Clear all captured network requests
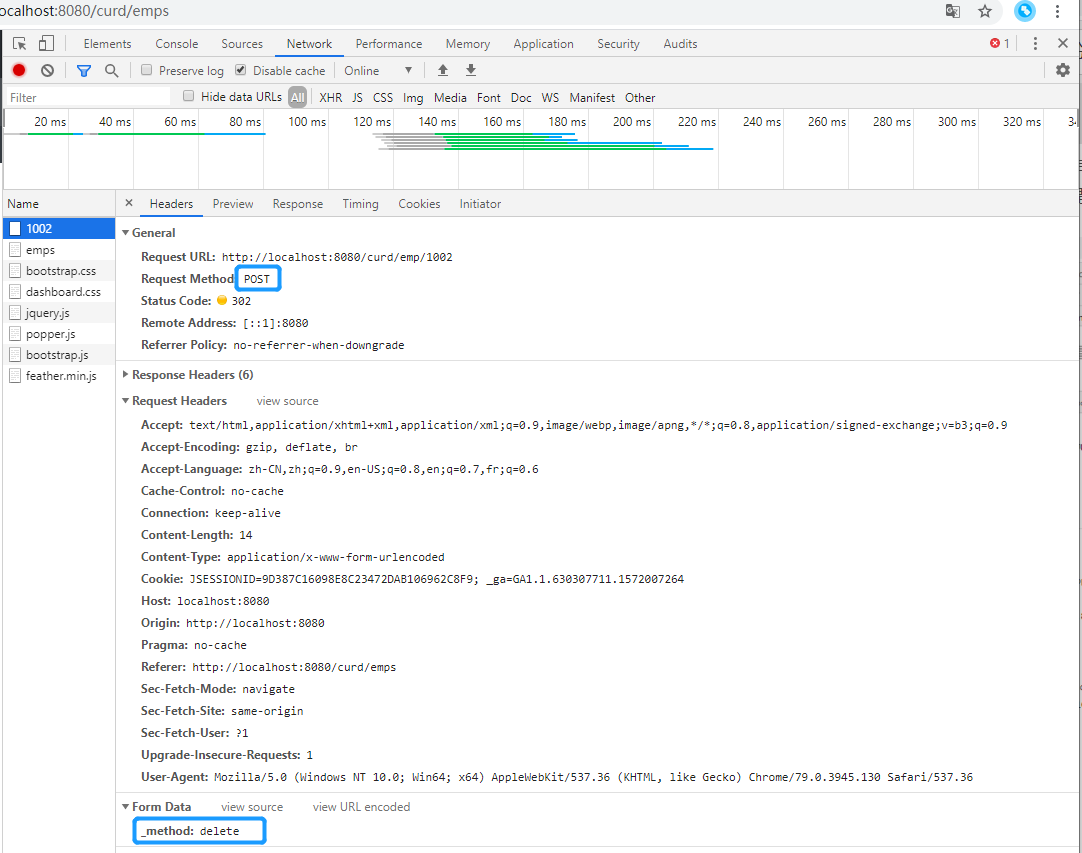The height and width of the screenshot is (853, 1082). click(46, 70)
